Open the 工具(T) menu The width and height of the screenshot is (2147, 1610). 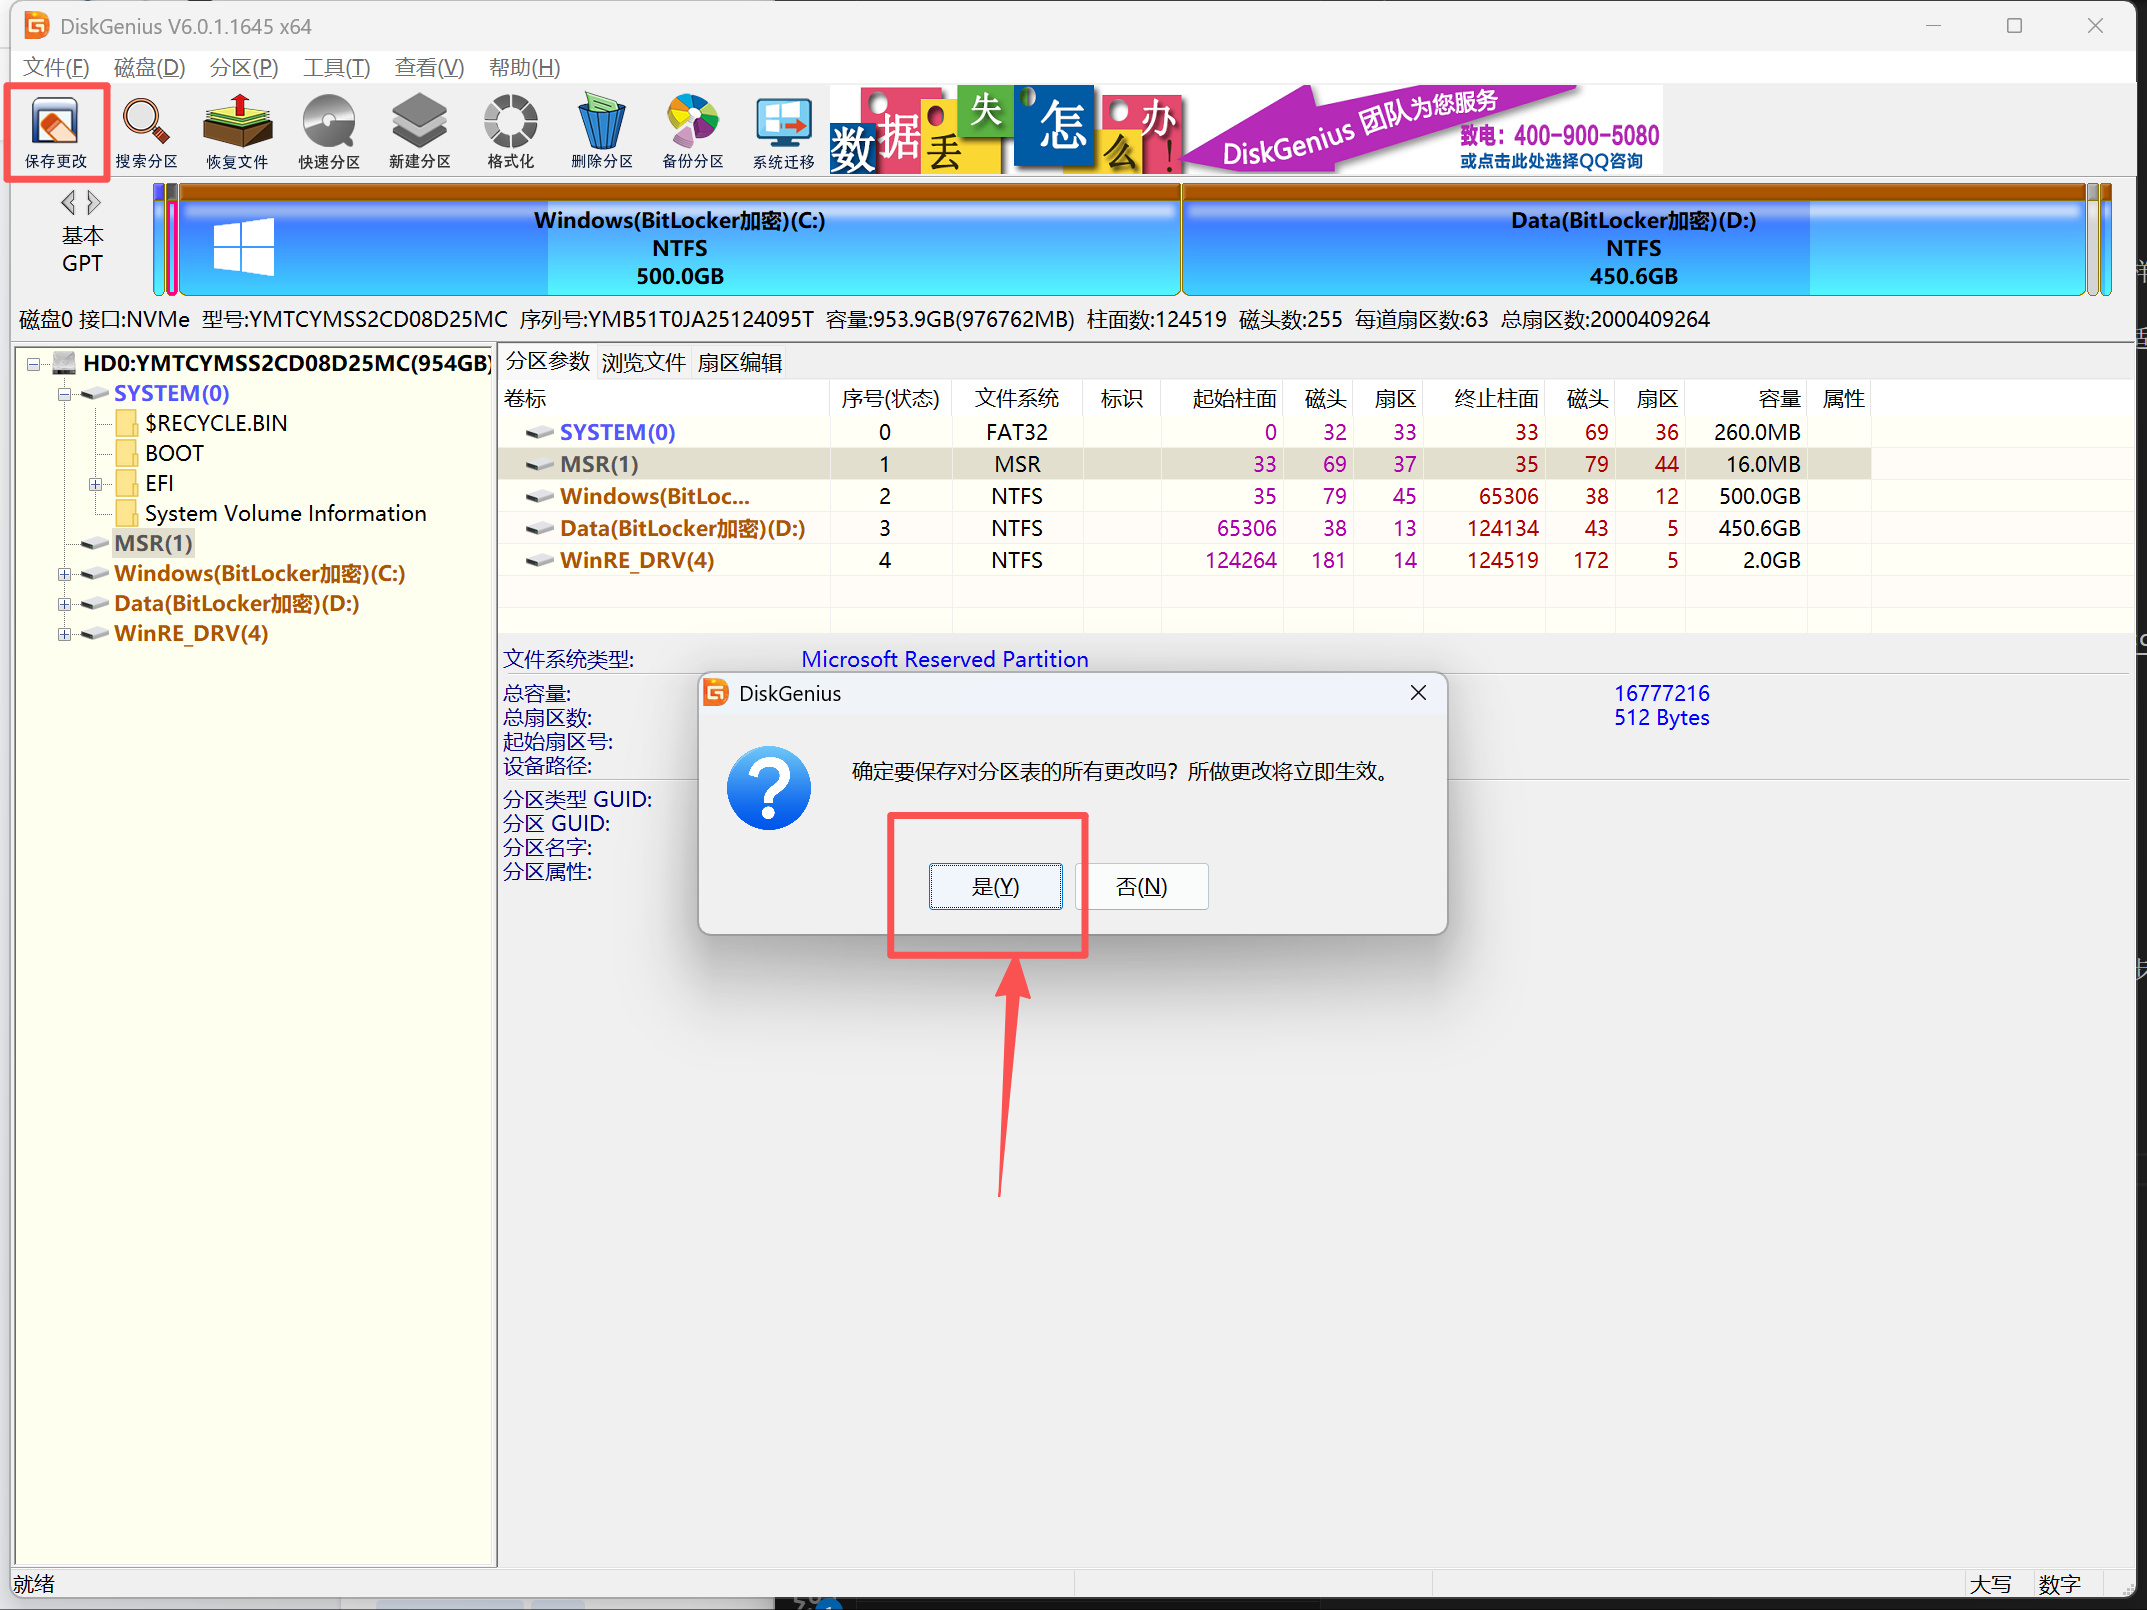tap(336, 67)
